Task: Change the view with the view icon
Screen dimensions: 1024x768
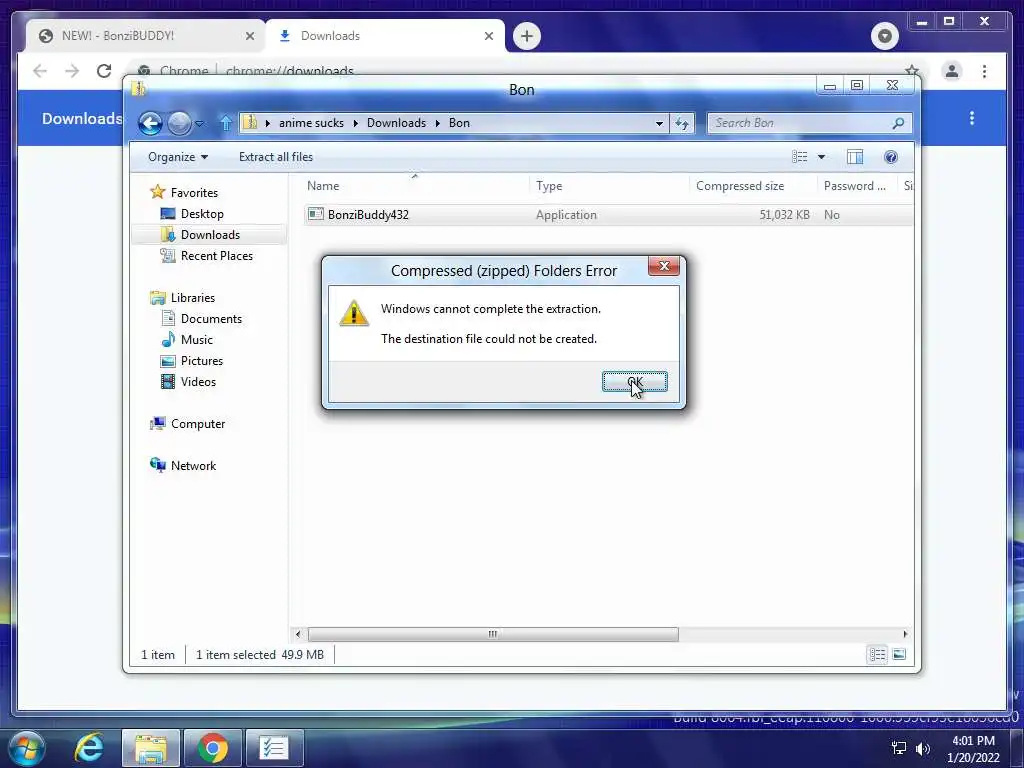Action: (x=799, y=157)
